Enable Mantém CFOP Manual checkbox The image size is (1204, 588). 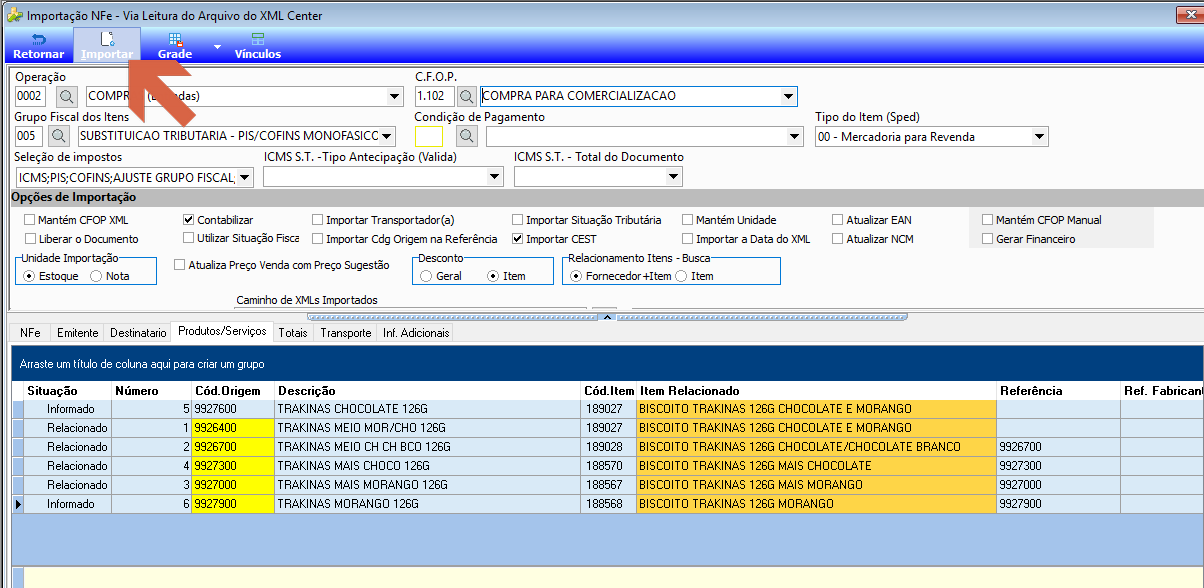(987, 220)
